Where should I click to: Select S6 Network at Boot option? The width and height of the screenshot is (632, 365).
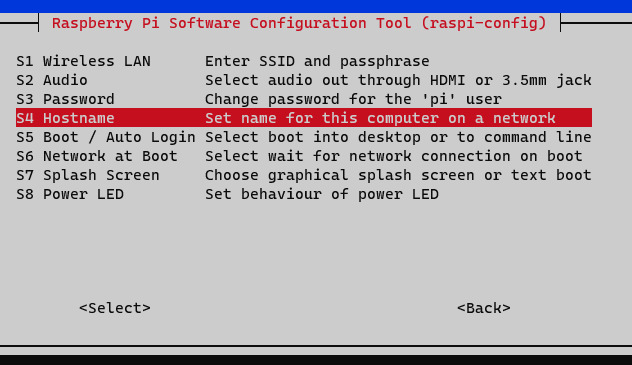(304, 156)
